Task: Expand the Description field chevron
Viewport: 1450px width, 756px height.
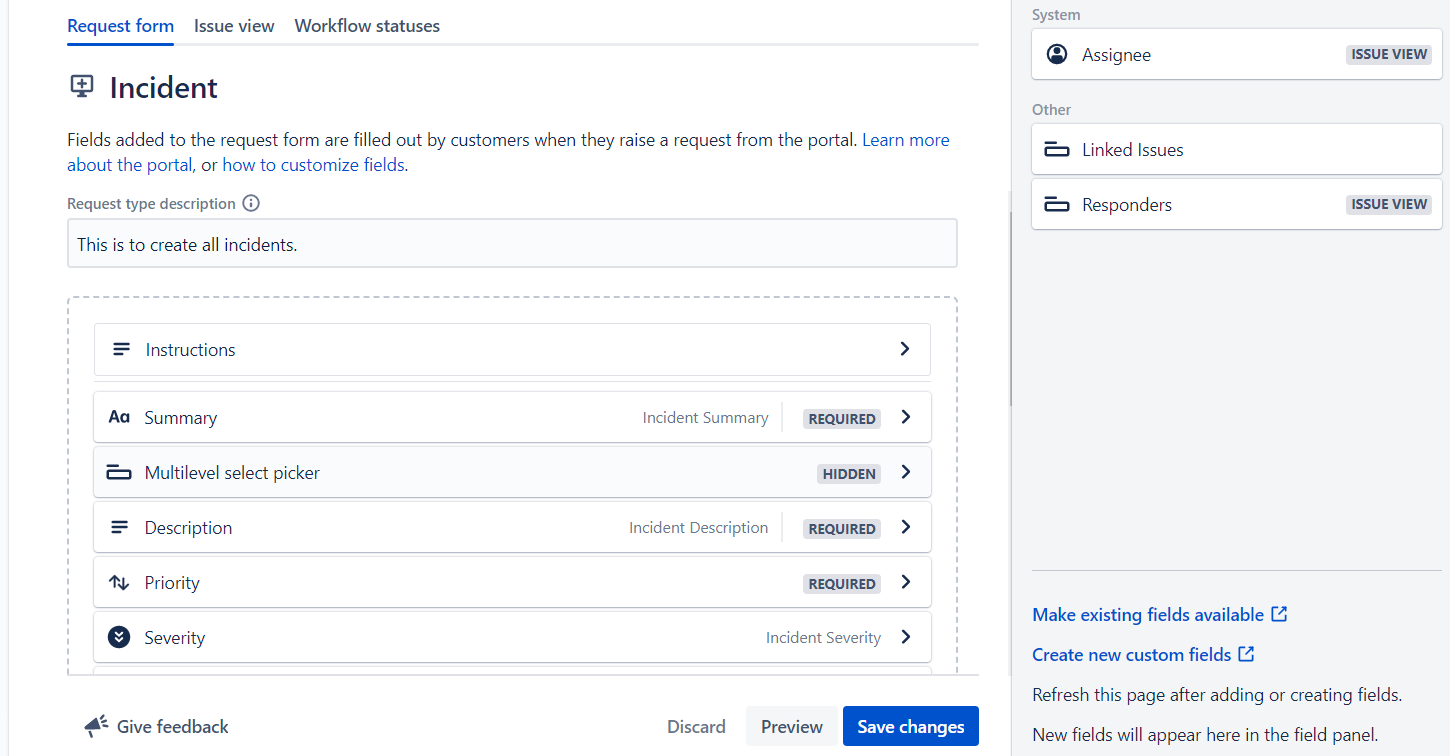Action: [906, 527]
